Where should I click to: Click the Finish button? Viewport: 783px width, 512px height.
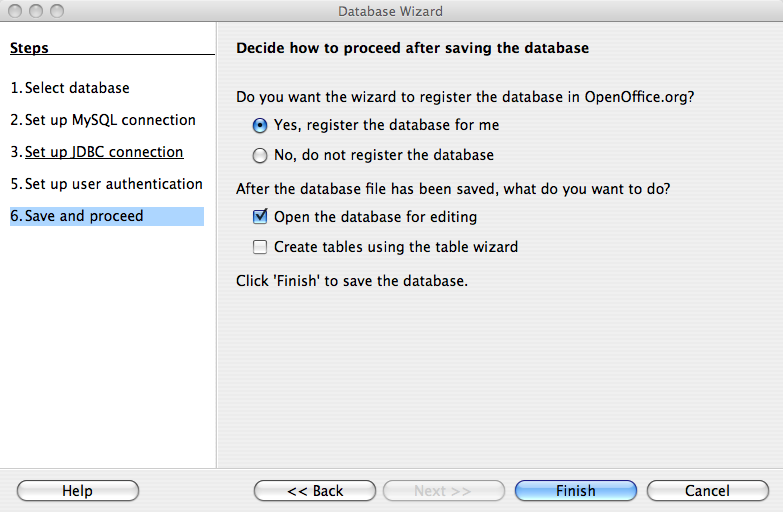point(575,491)
